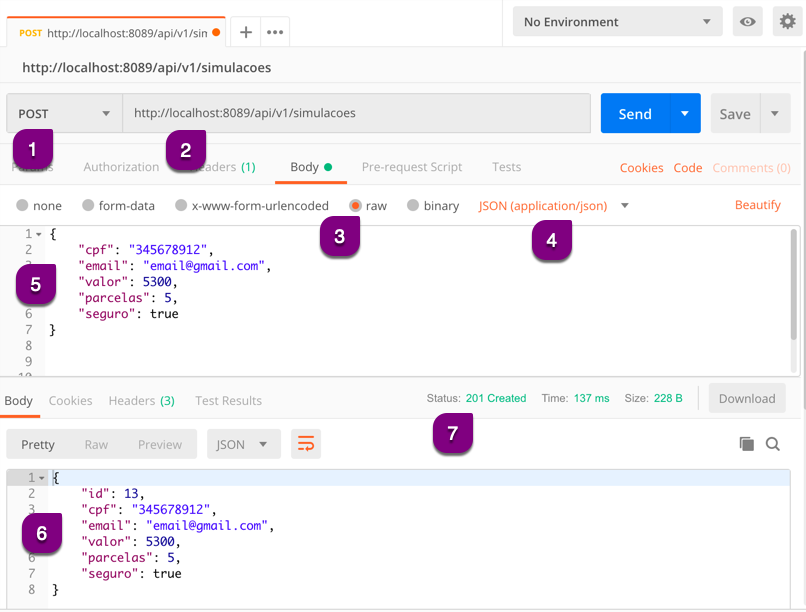The height and width of the screenshot is (612, 806).
Task: Select the raw body type radio
Action: click(x=355, y=206)
